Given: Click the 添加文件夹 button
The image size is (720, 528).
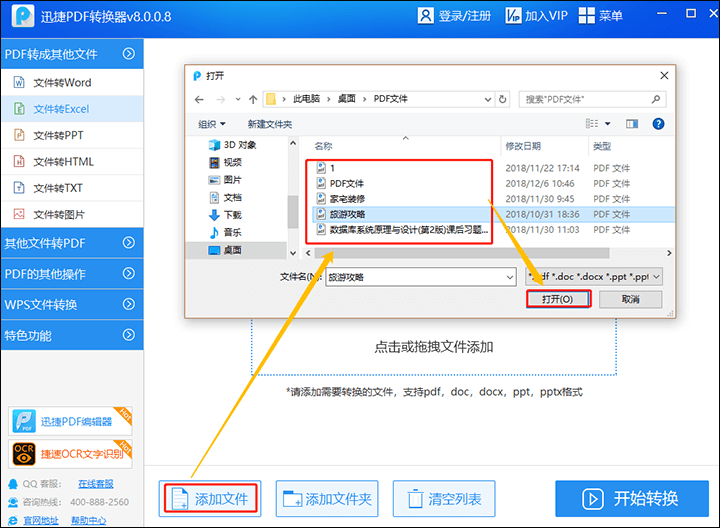Looking at the screenshot, I should pos(327,499).
